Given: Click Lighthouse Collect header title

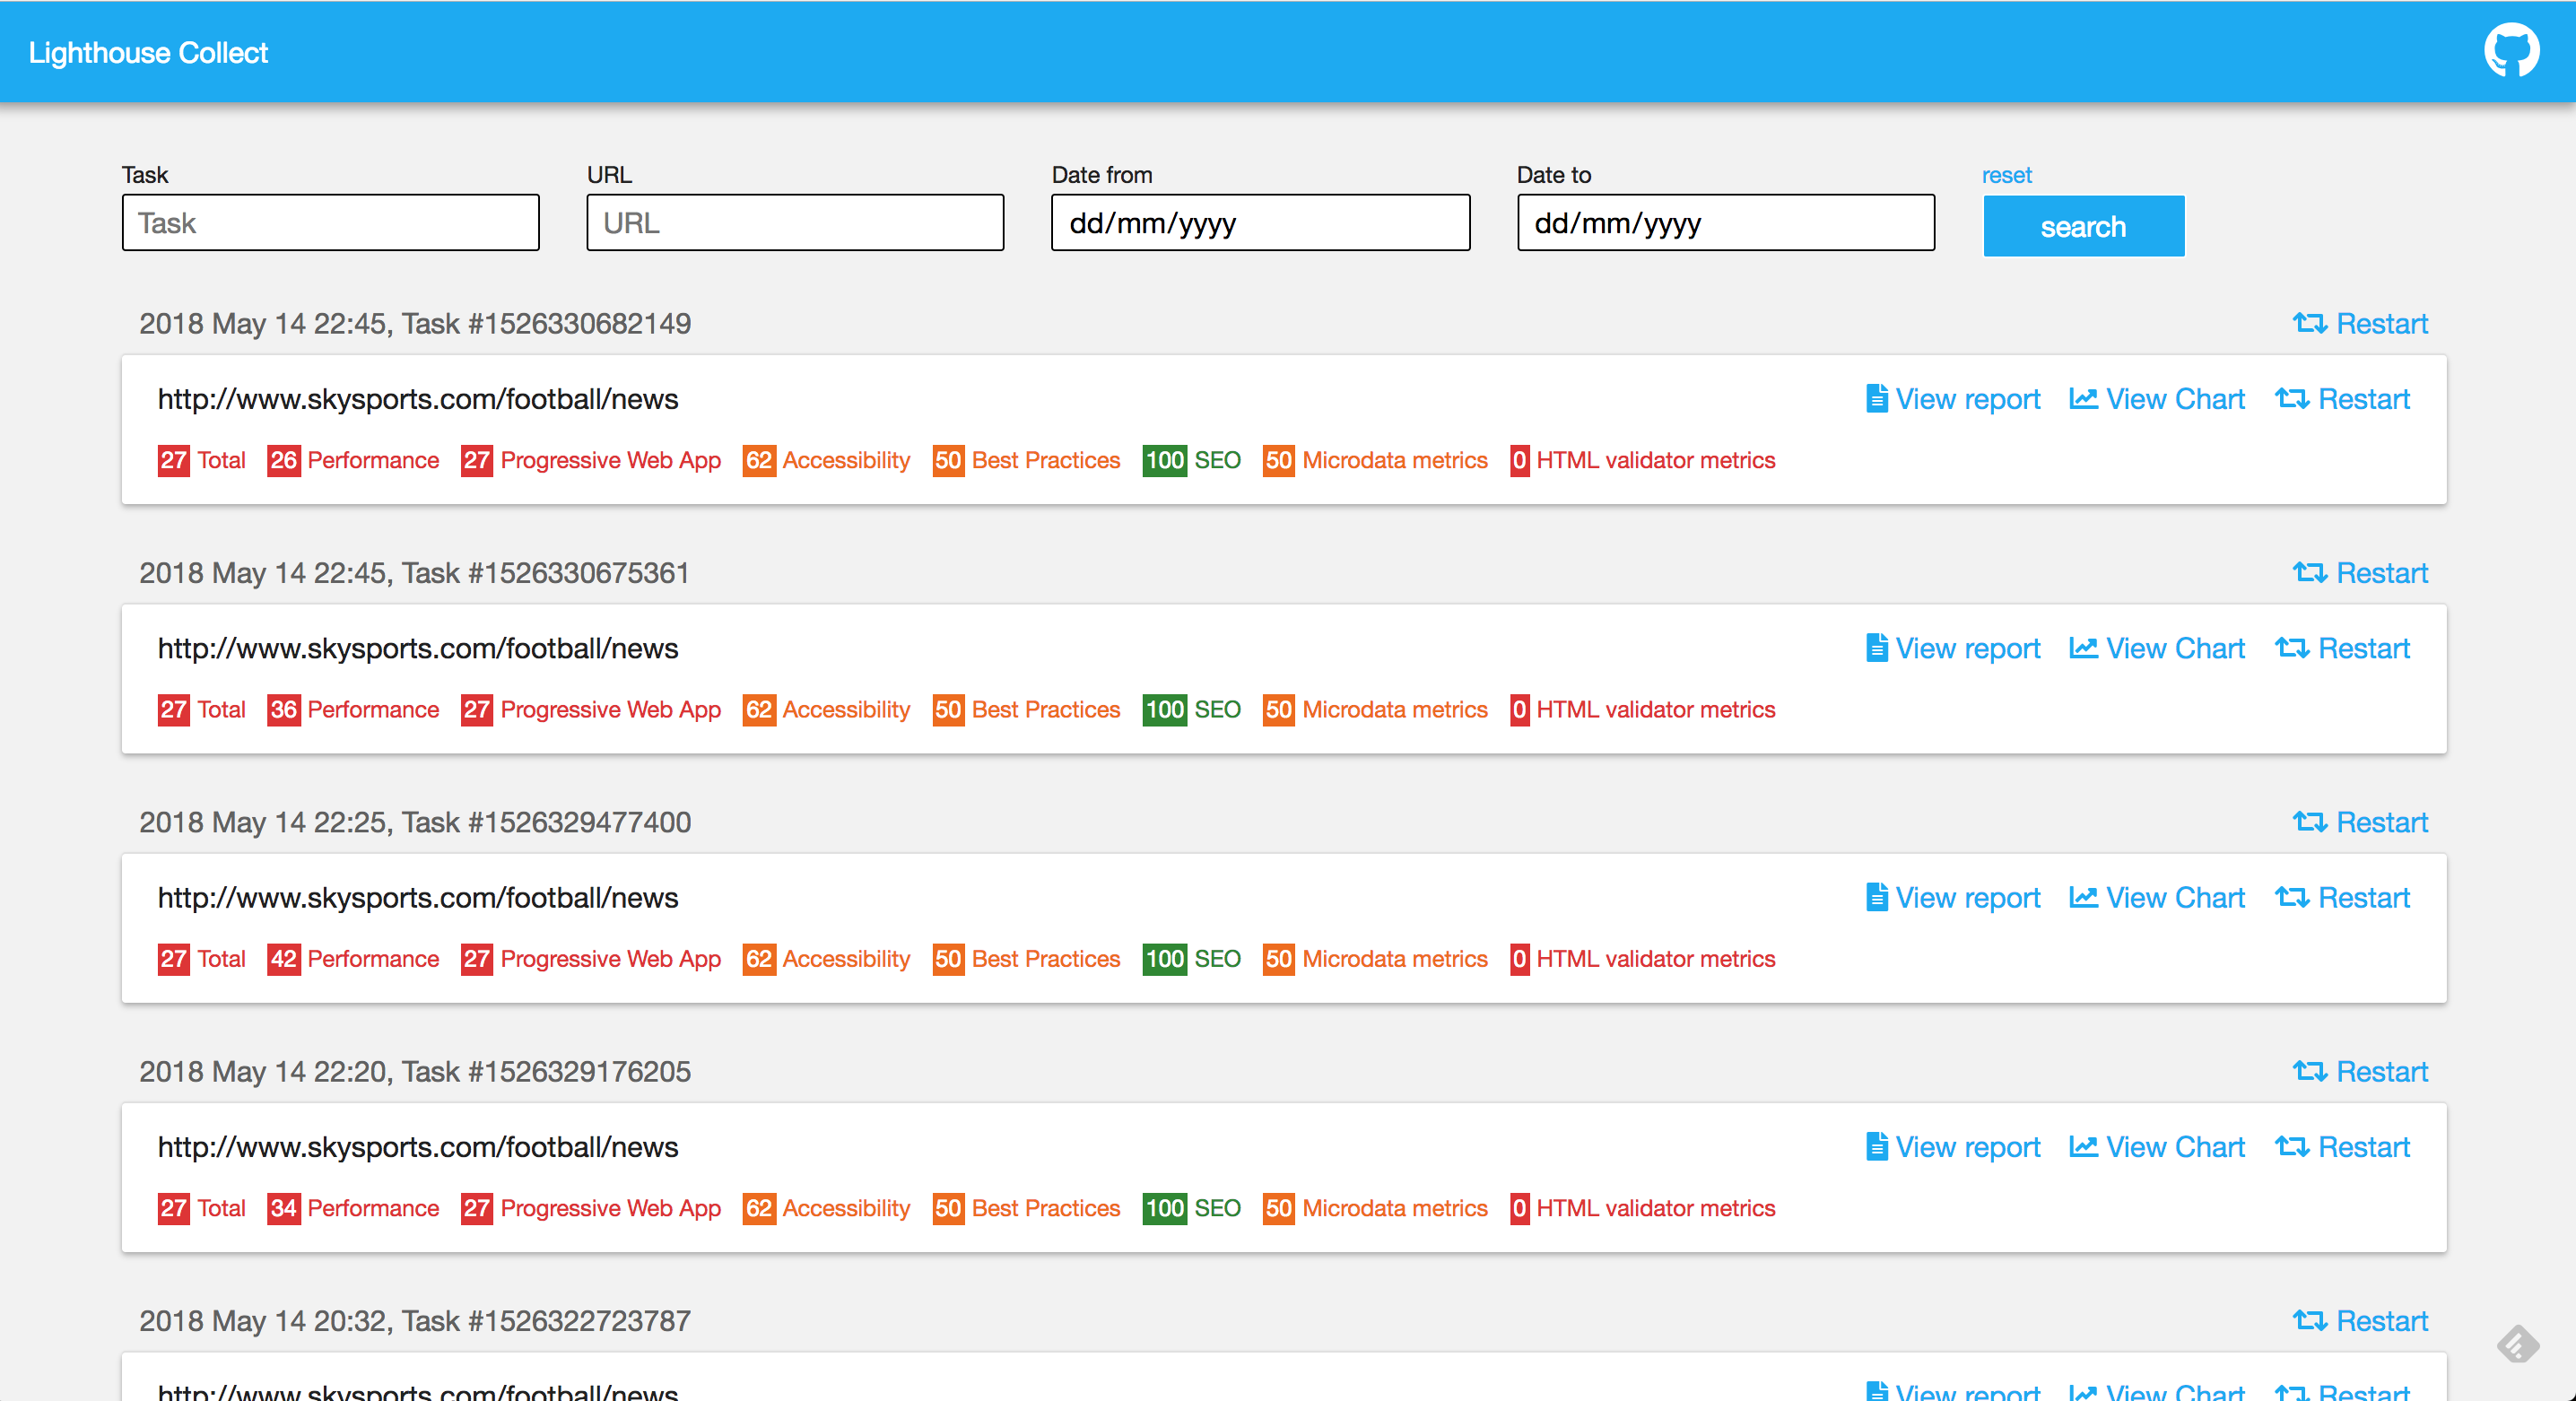Looking at the screenshot, I should tap(148, 52).
